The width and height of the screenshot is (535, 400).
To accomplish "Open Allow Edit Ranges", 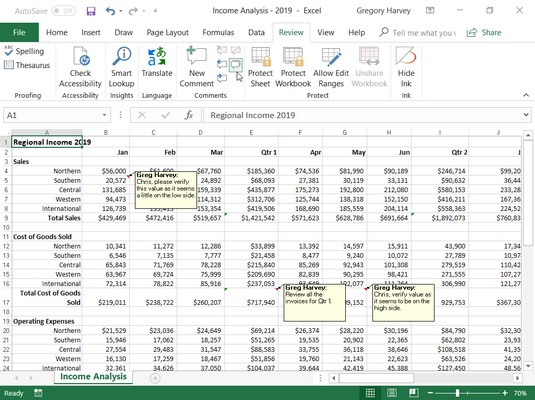I will click(331, 67).
